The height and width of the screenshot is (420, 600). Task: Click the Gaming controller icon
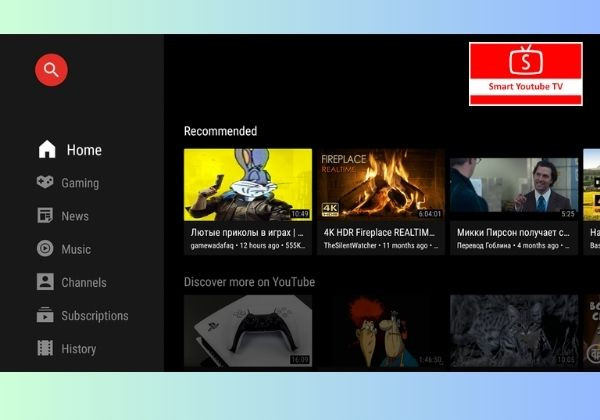45,182
